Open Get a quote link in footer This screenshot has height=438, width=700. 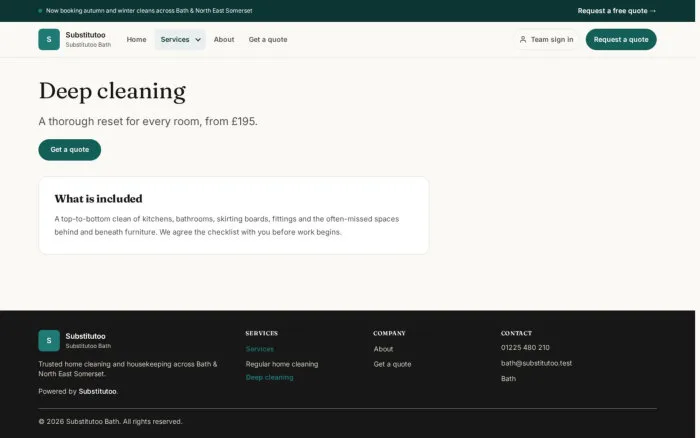pyautogui.click(x=392, y=364)
